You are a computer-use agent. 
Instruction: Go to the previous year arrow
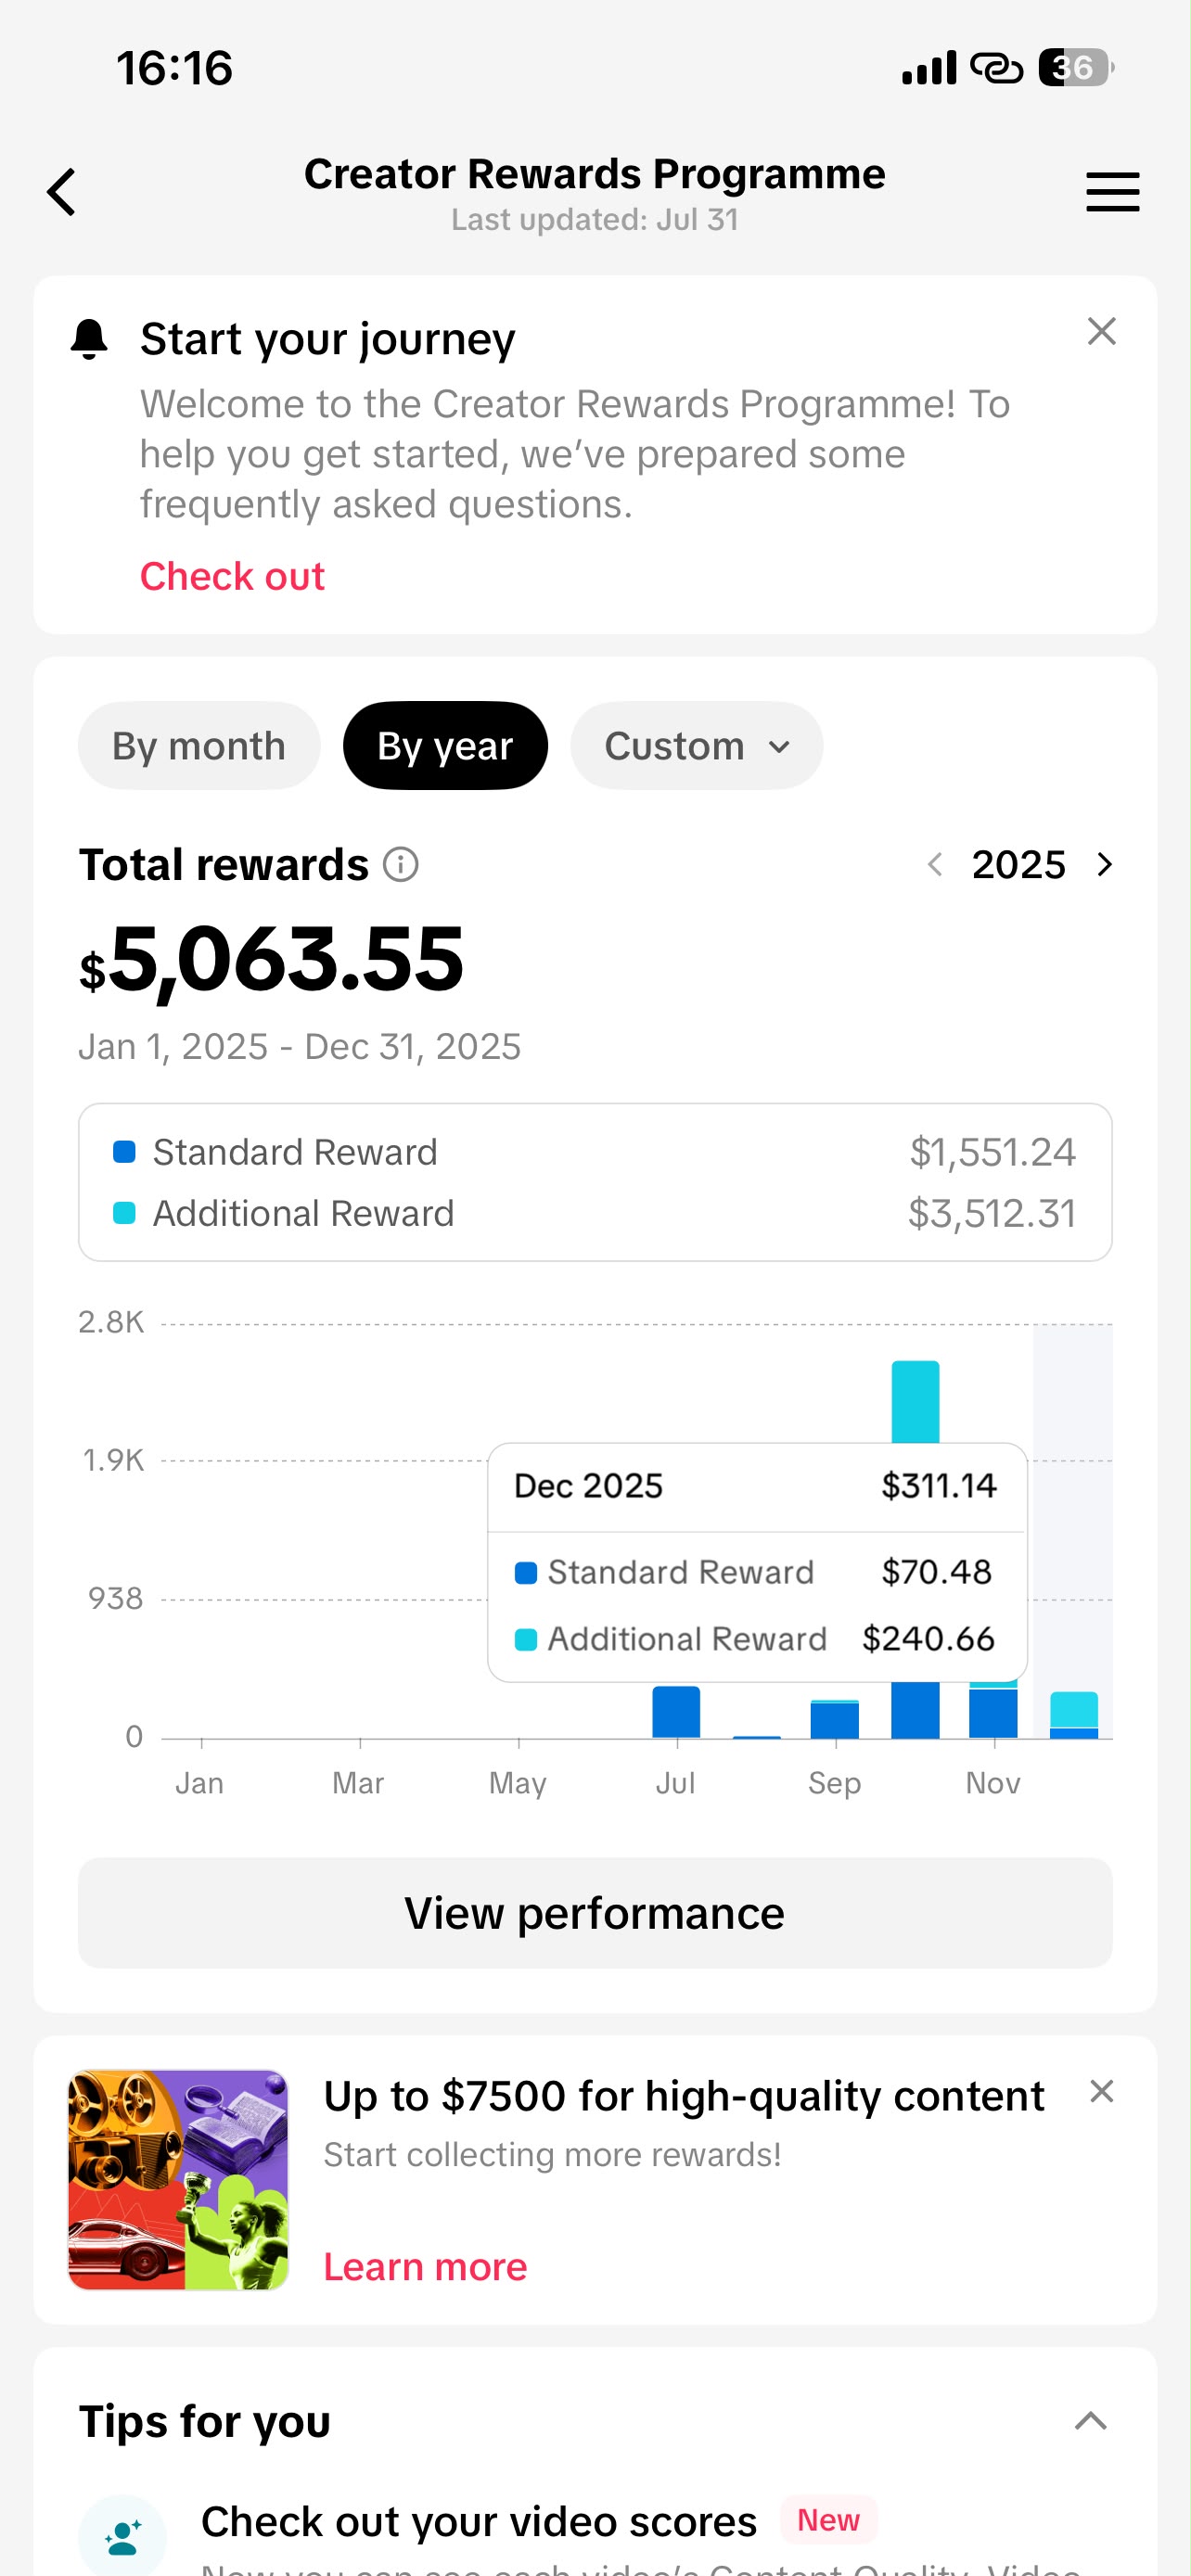935,864
